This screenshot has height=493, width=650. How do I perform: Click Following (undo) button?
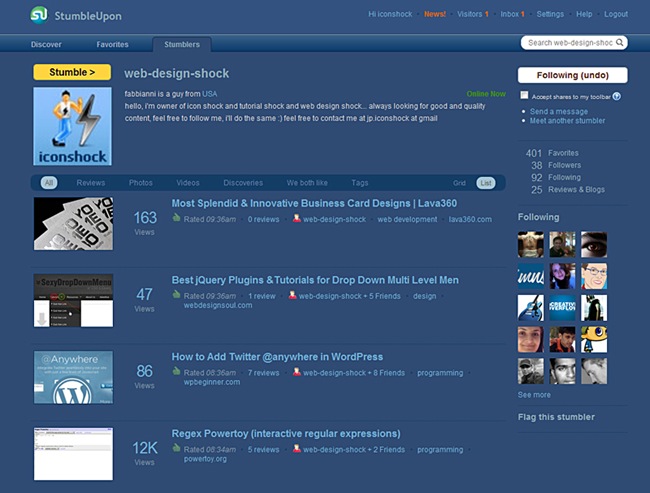click(572, 74)
